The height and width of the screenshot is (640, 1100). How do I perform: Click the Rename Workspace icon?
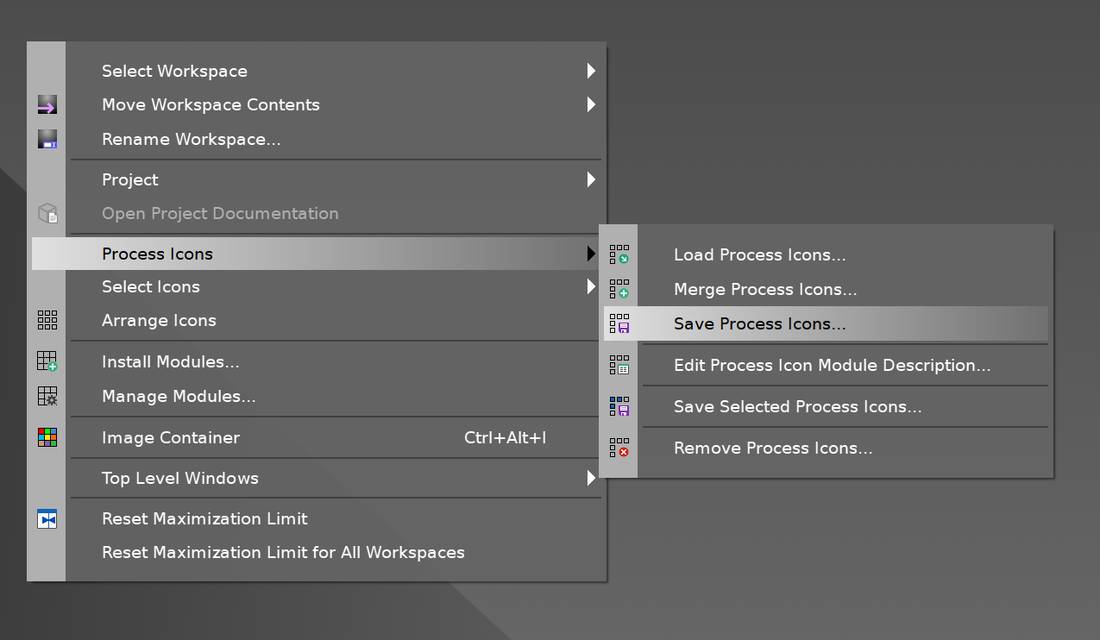pyautogui.click(x=47, y=139)
